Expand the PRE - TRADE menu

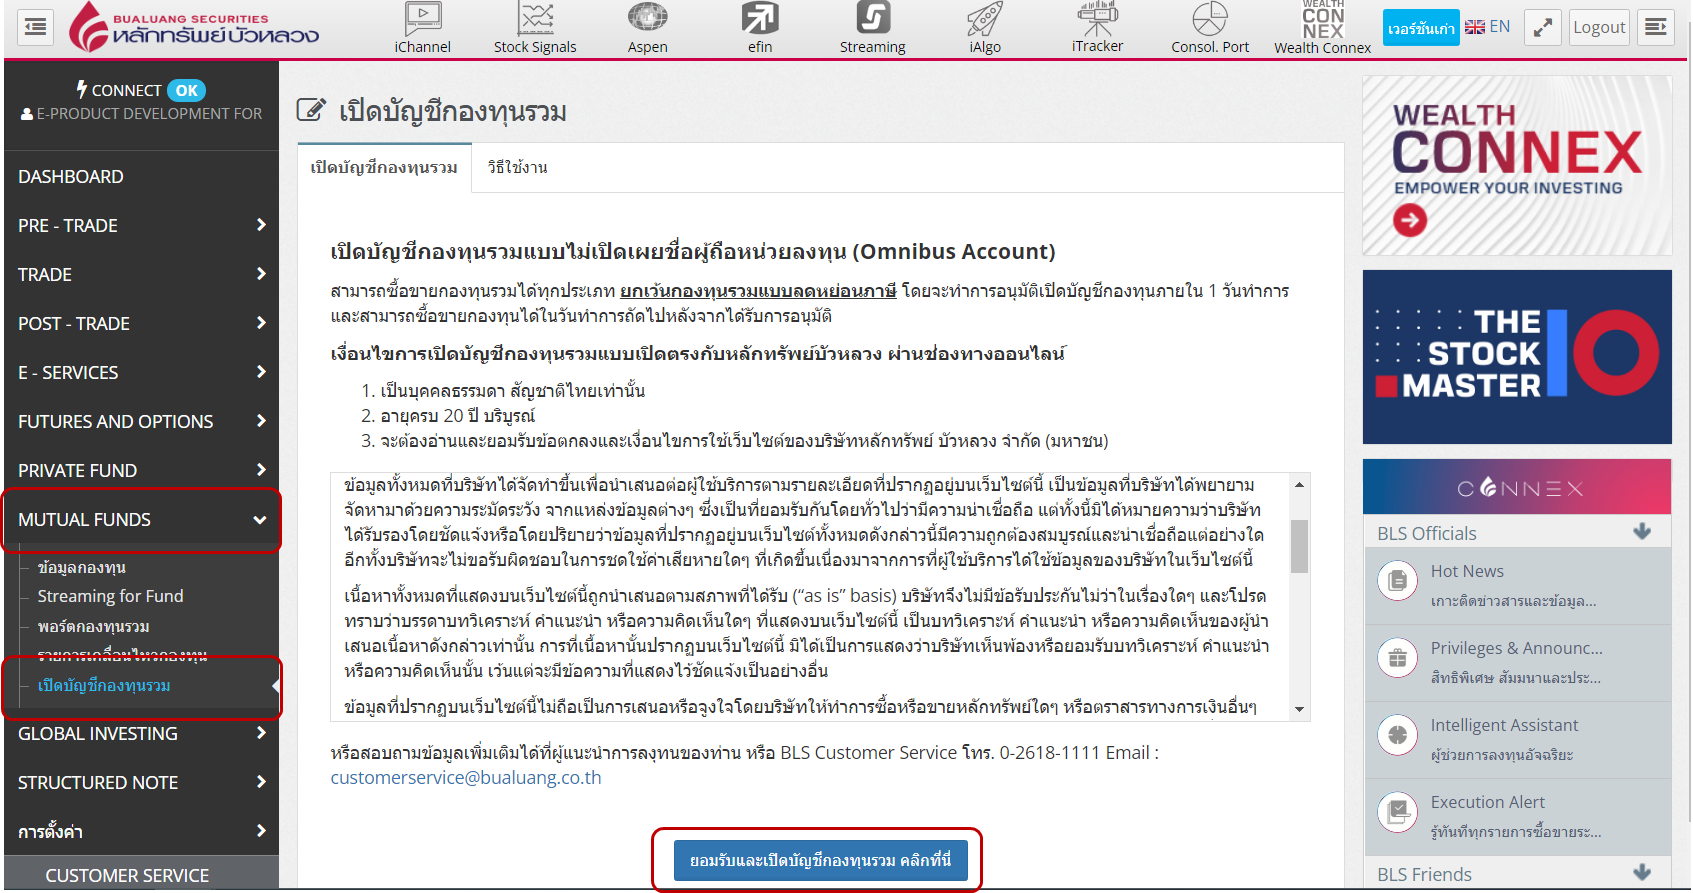pos(141,226)
